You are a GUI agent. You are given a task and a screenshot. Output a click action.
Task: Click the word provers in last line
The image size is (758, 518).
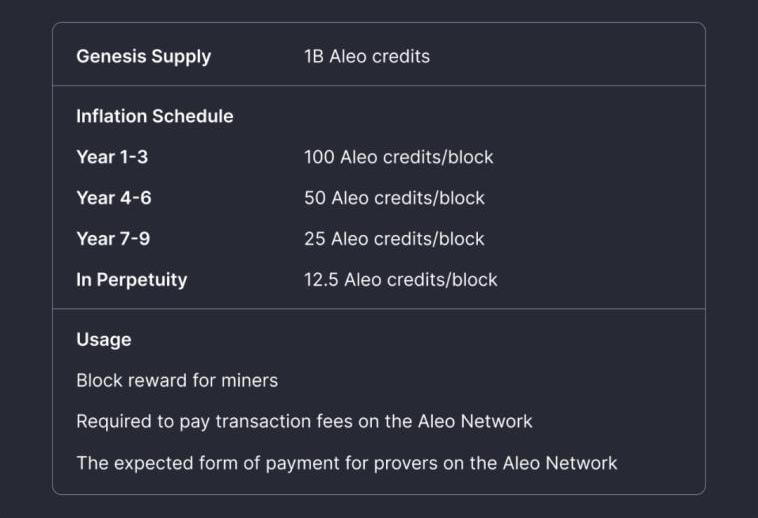tap(406, 464)
